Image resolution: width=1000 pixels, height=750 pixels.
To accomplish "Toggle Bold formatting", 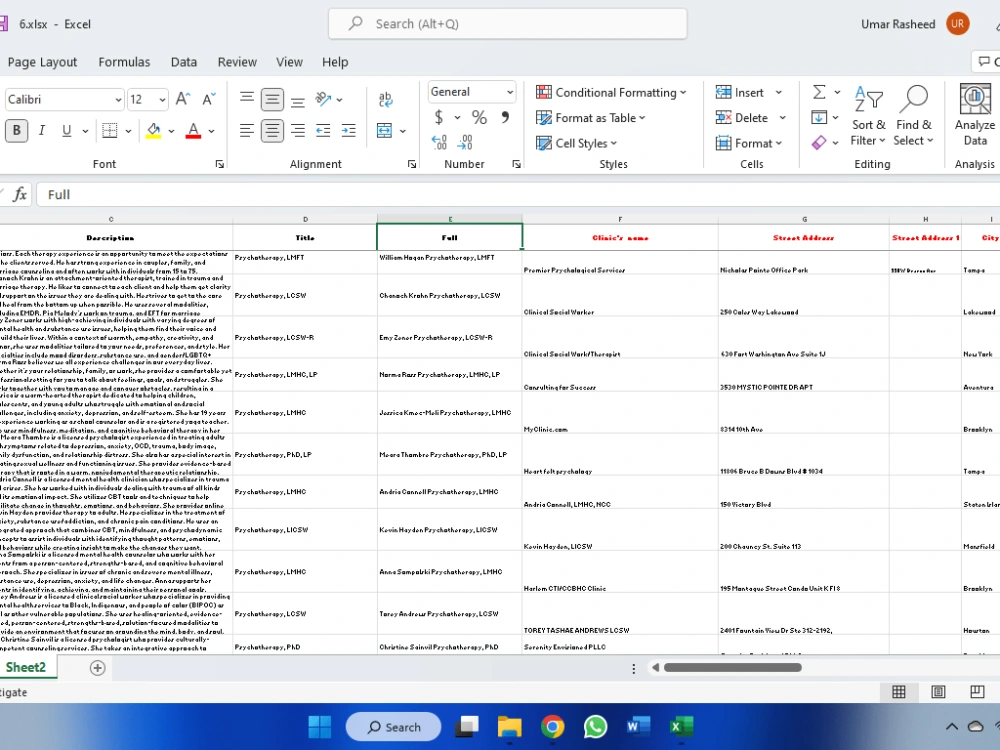I will [17, 131].
